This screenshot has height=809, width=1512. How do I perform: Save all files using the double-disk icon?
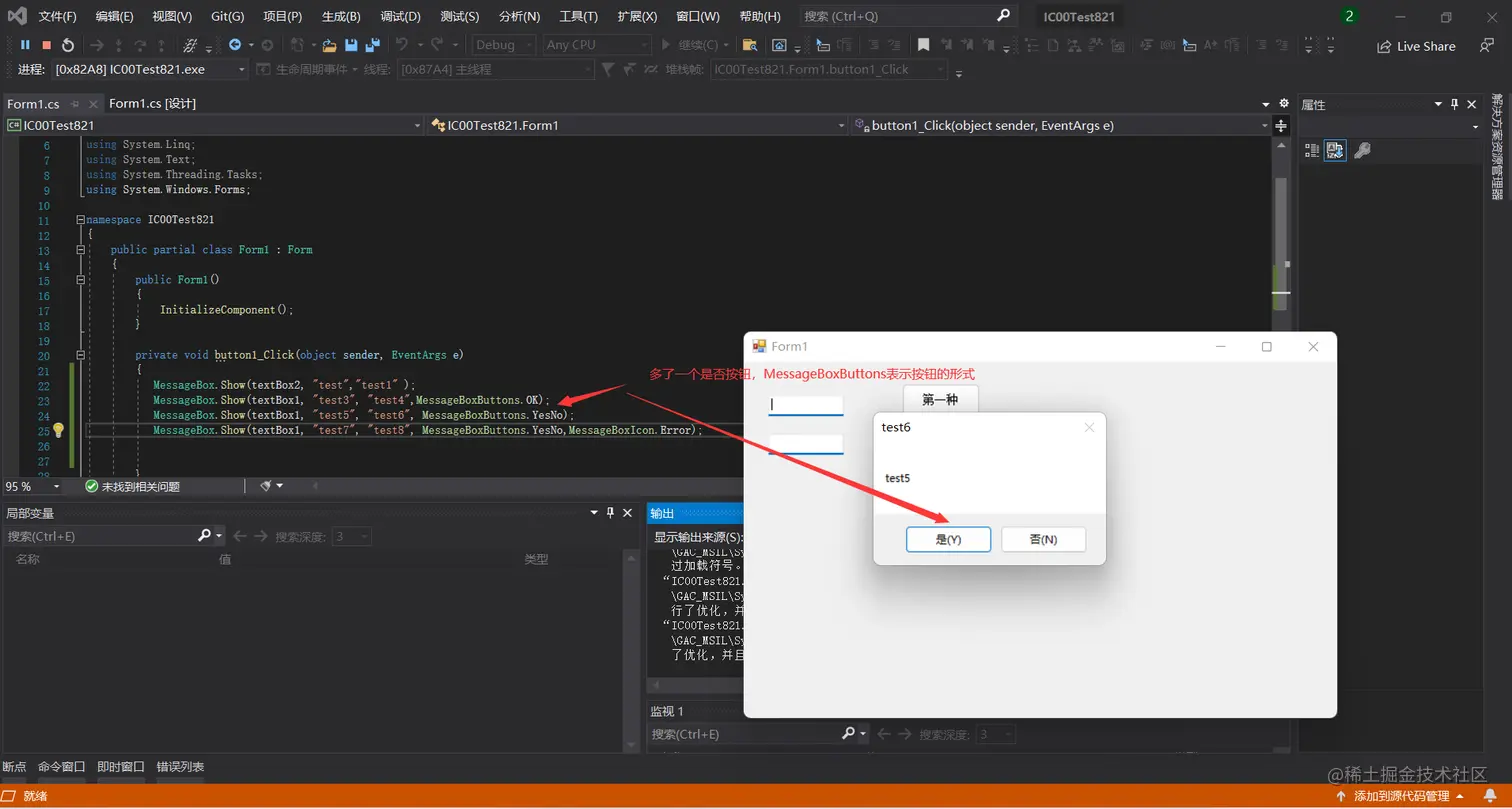(x=373, y=45)
